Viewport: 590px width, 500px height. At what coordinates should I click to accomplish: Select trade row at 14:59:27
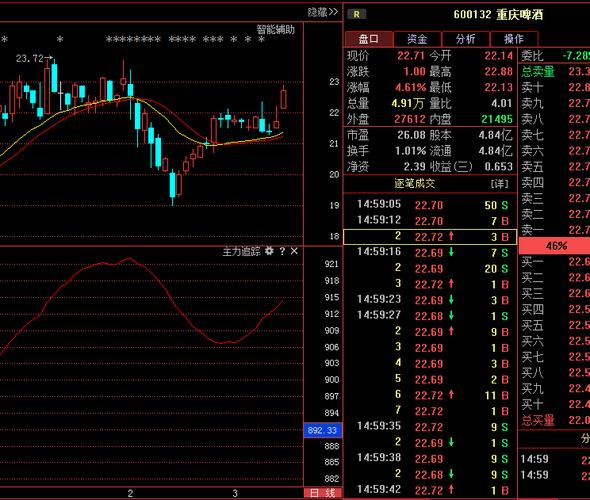[430, 316]
